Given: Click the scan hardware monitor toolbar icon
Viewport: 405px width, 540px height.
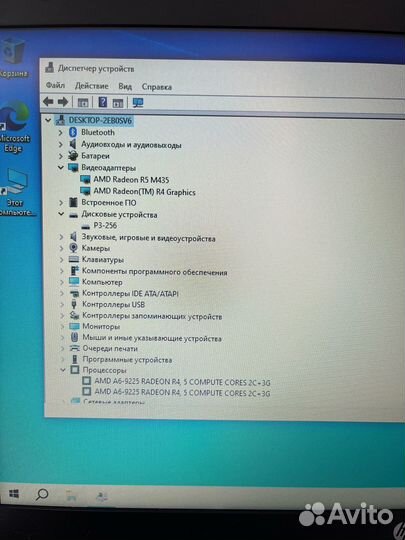Looking at the screenshot, I should click(138, 102).
